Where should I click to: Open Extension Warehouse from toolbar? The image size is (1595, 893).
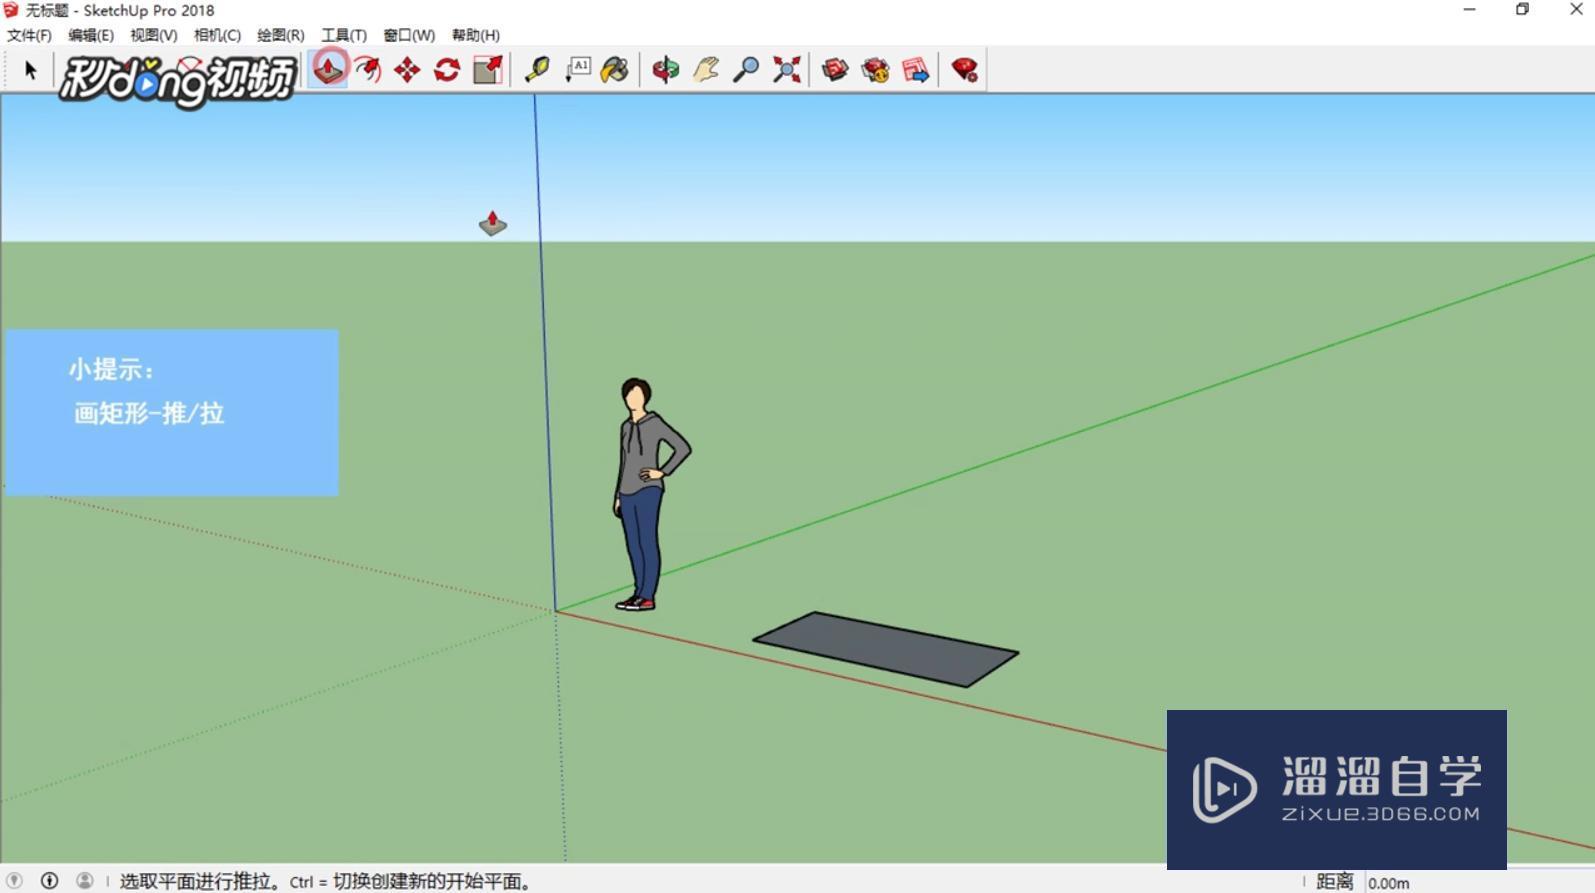[875, 69]
